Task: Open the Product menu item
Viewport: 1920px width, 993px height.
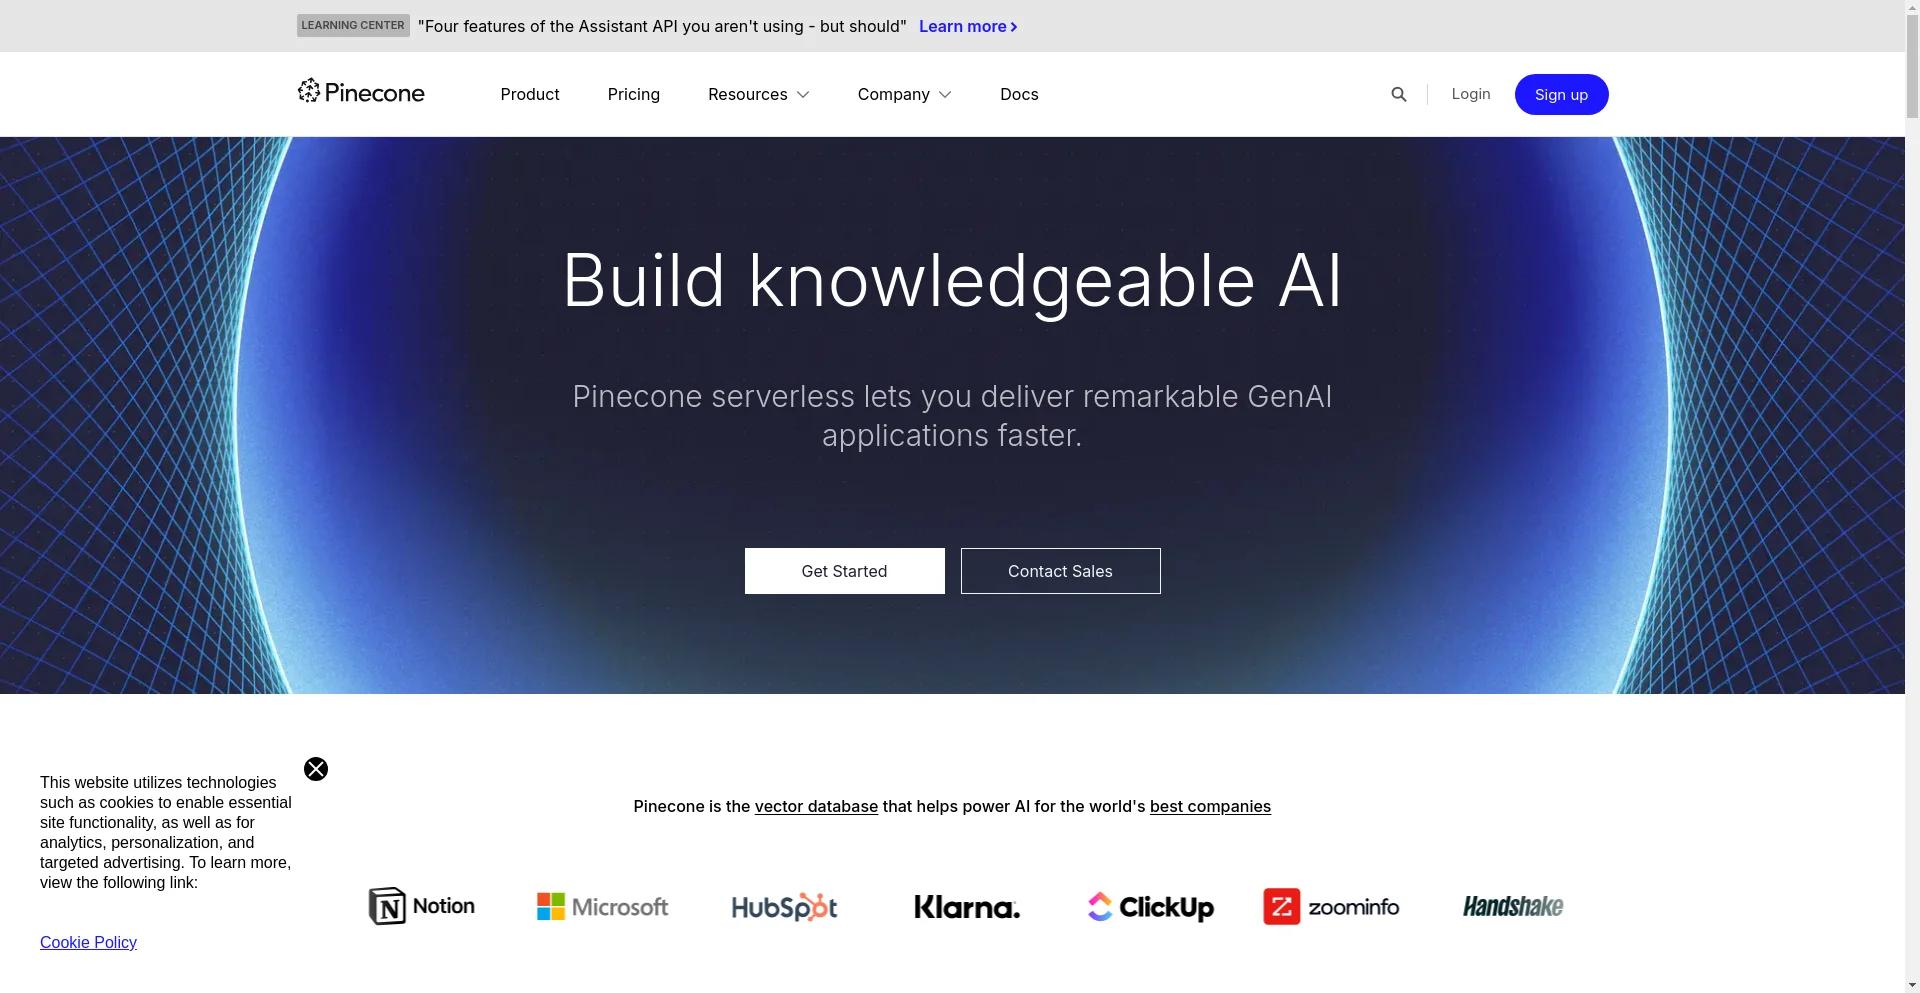Action: [x=530, y=94]
